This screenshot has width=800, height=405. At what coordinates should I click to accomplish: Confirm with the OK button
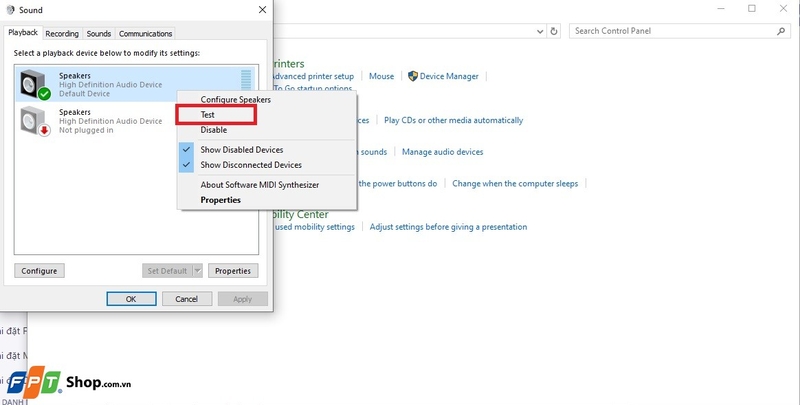[x=131, y=299]
